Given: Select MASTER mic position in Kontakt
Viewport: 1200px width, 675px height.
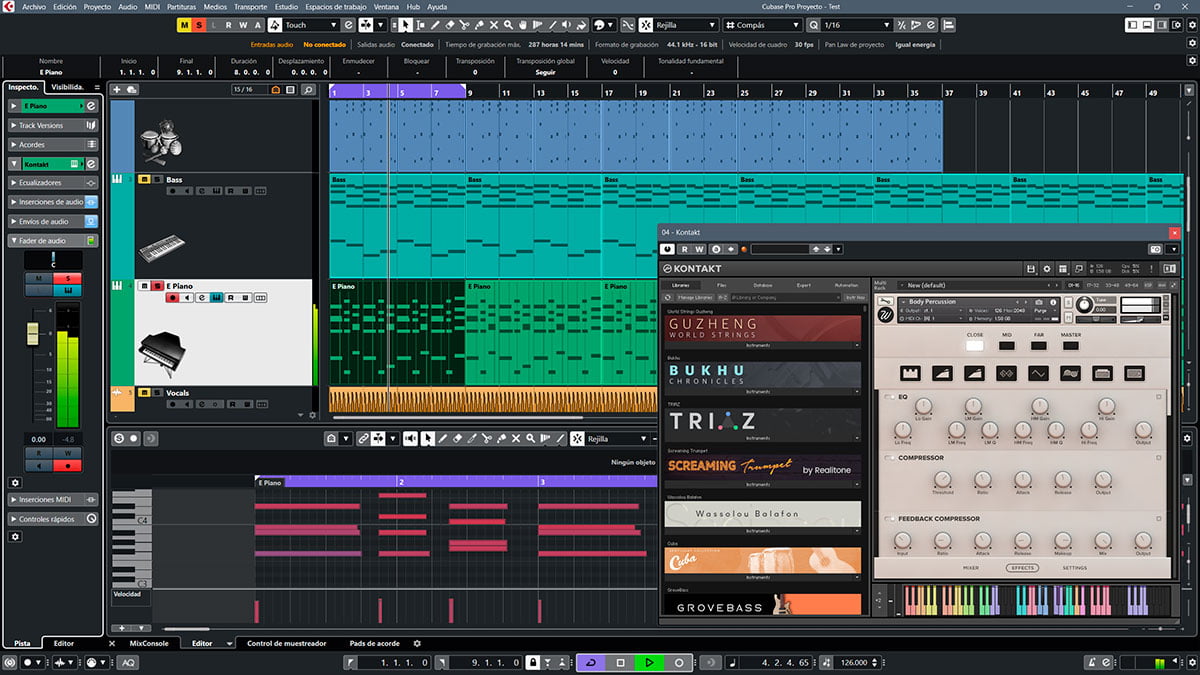Looking at the screenshot, I should tap(1071, 346).
